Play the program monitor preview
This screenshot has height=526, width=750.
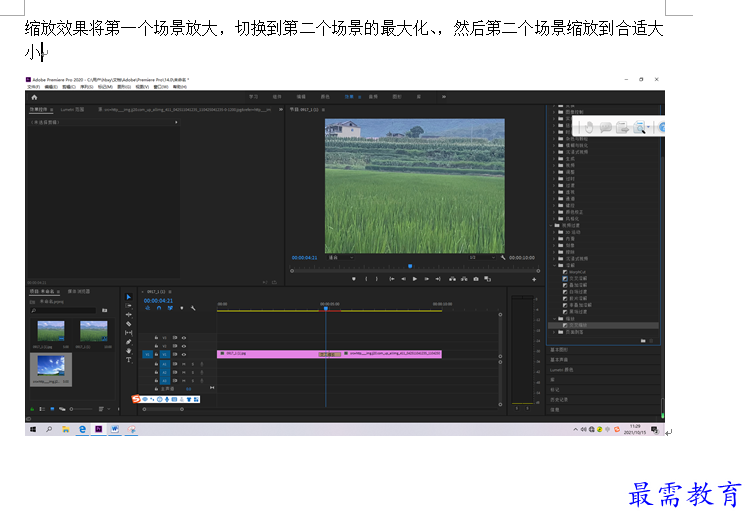point(415,279)
